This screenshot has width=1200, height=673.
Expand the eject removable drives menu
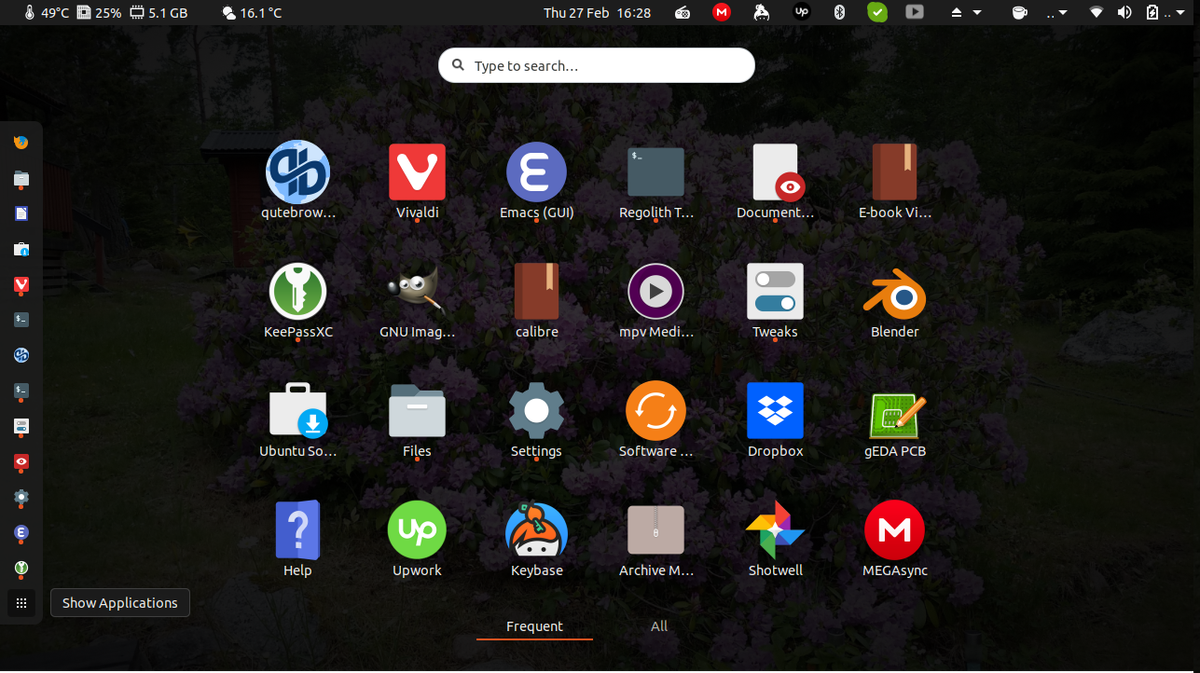(965, 13)
